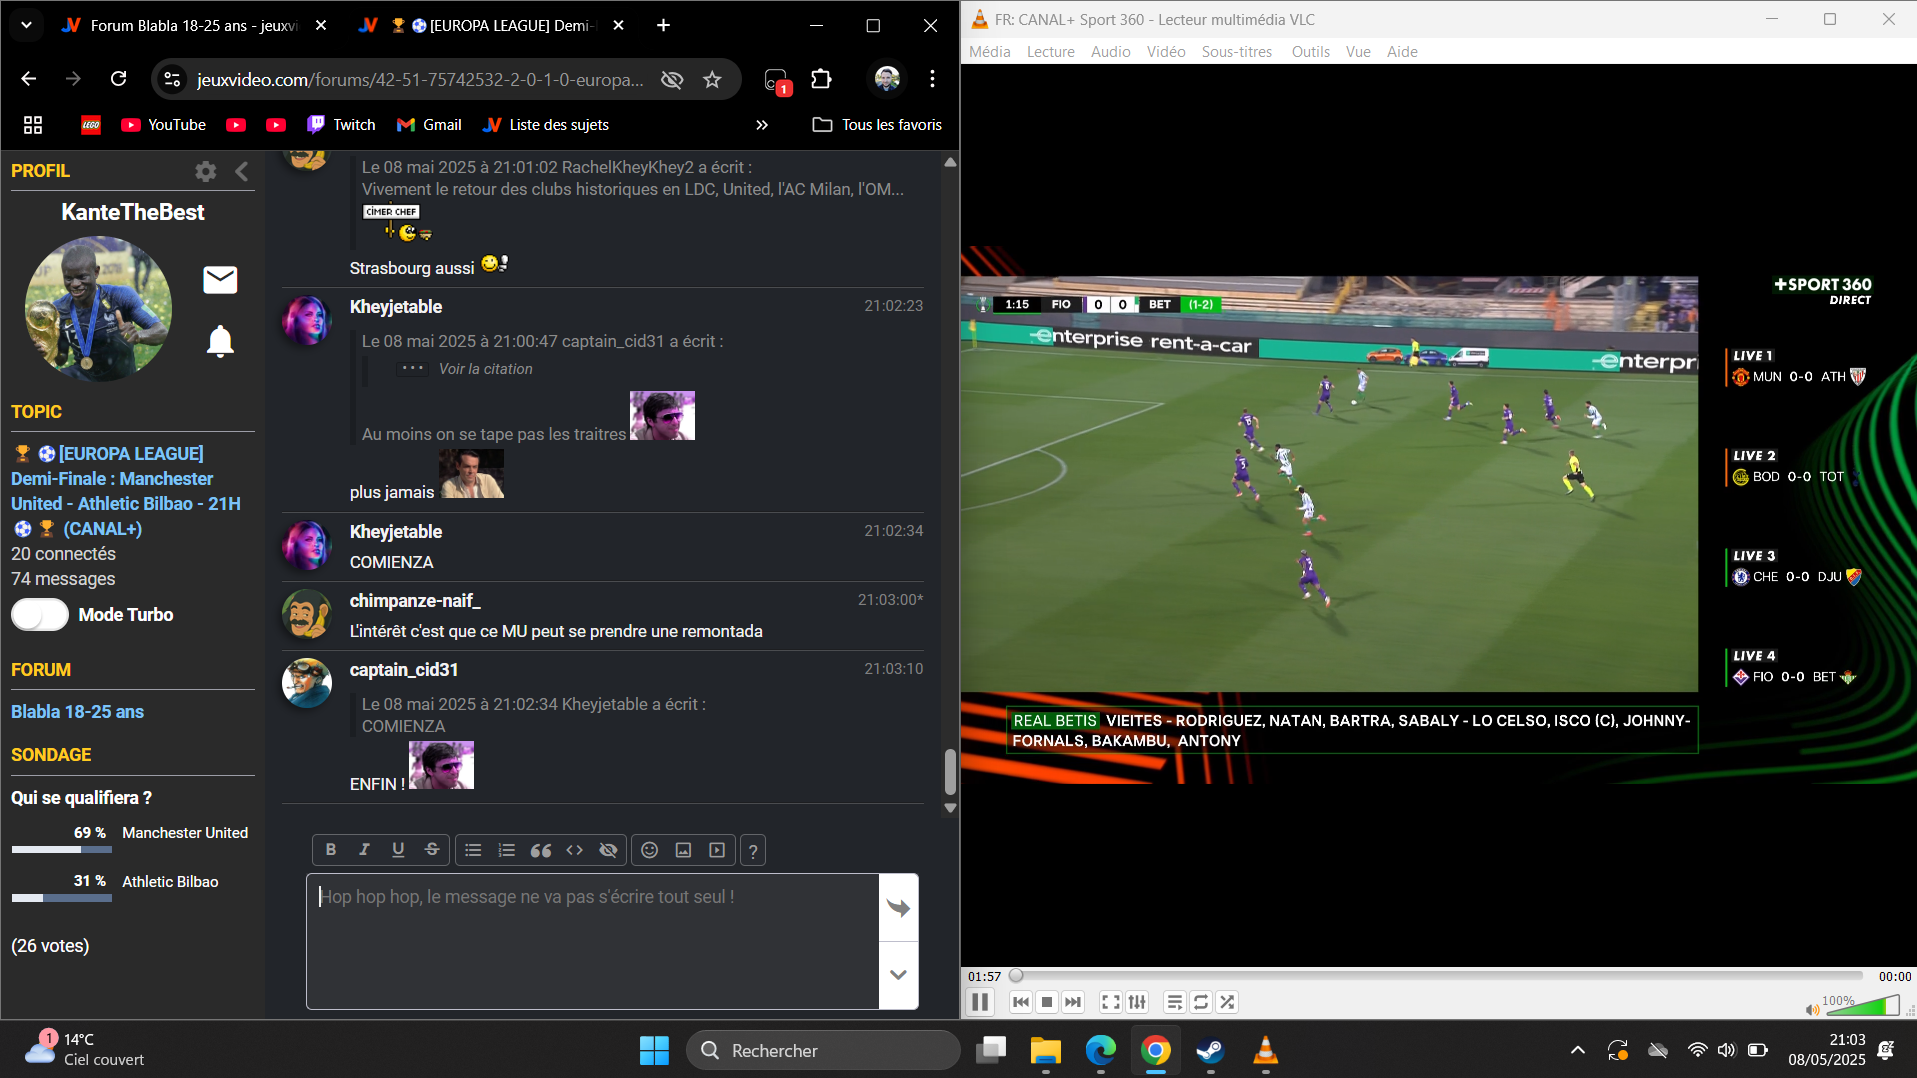Open the tab search dropdown in Chrome
Image resolution: width=1917 pixels, height=1078 pixels.
click(26, 26)
